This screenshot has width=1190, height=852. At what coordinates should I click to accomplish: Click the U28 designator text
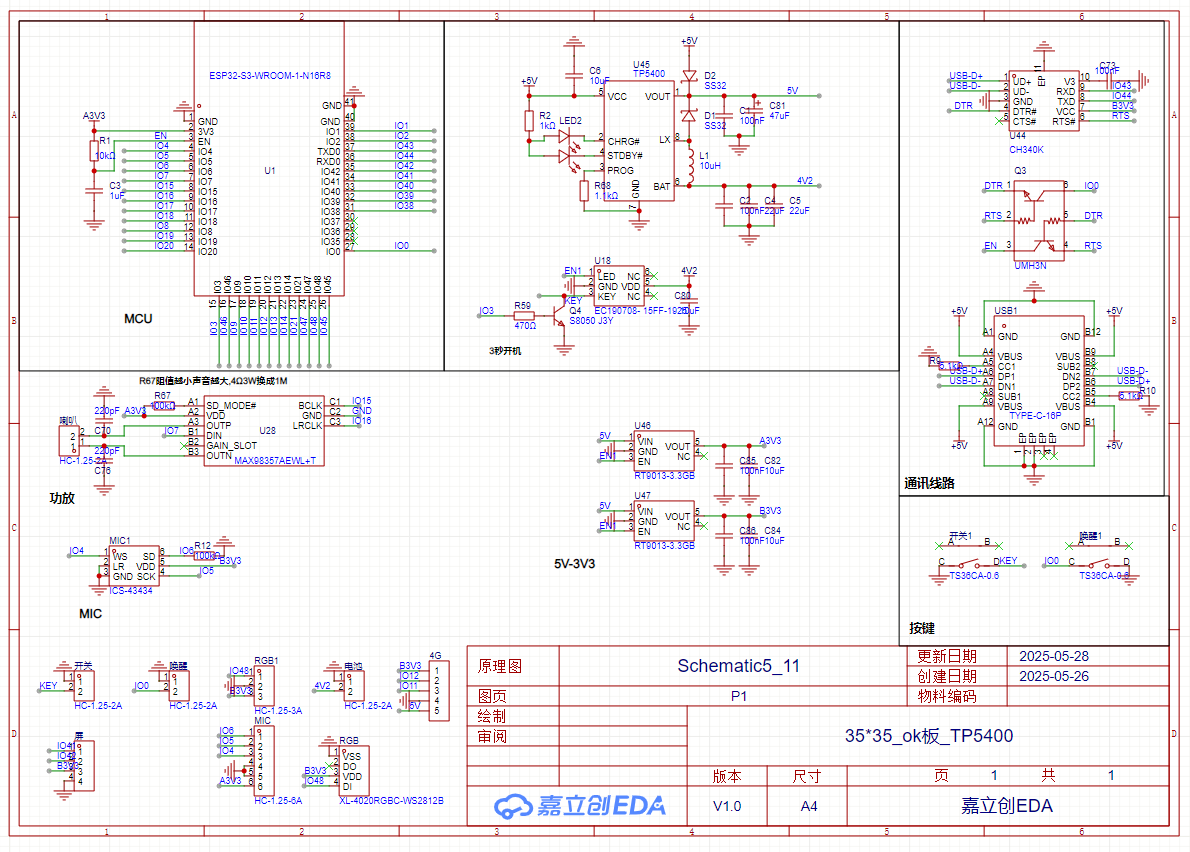pyautogui.click(x=267, y=430)
